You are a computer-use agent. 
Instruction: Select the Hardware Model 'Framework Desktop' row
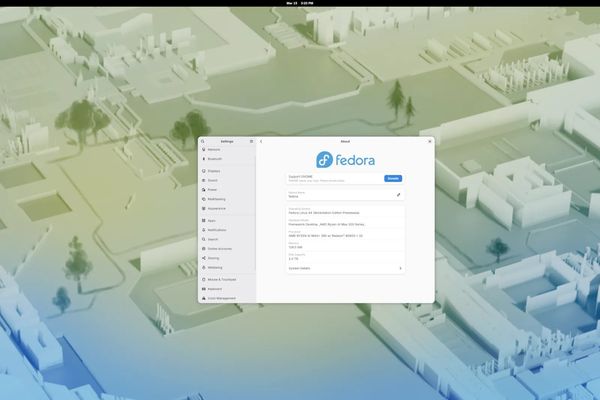(345, 223)
